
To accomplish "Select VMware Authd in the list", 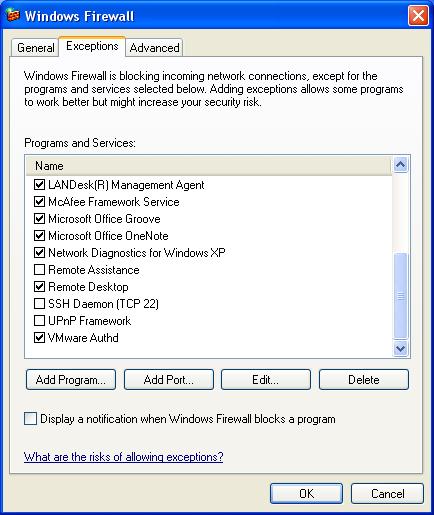I will click(83, 338).
